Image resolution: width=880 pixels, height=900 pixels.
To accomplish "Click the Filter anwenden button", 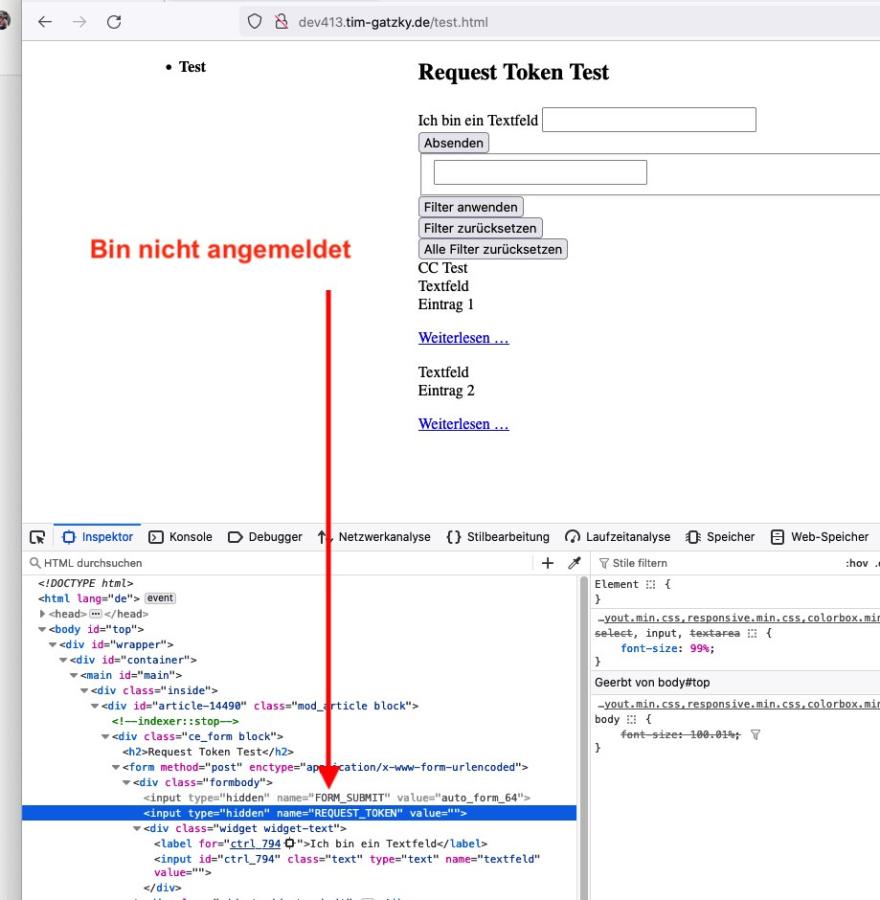I will (471, 207).
